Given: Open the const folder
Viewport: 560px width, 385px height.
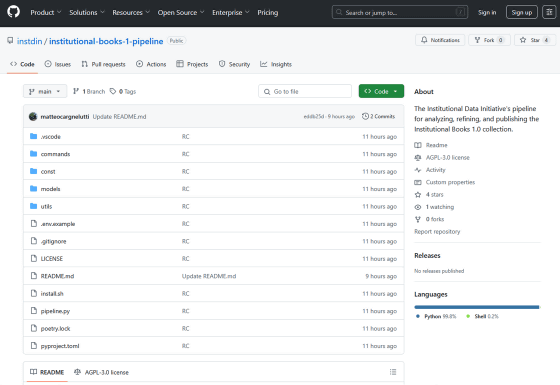Looking at the screenshot, I should click(48, 171).
